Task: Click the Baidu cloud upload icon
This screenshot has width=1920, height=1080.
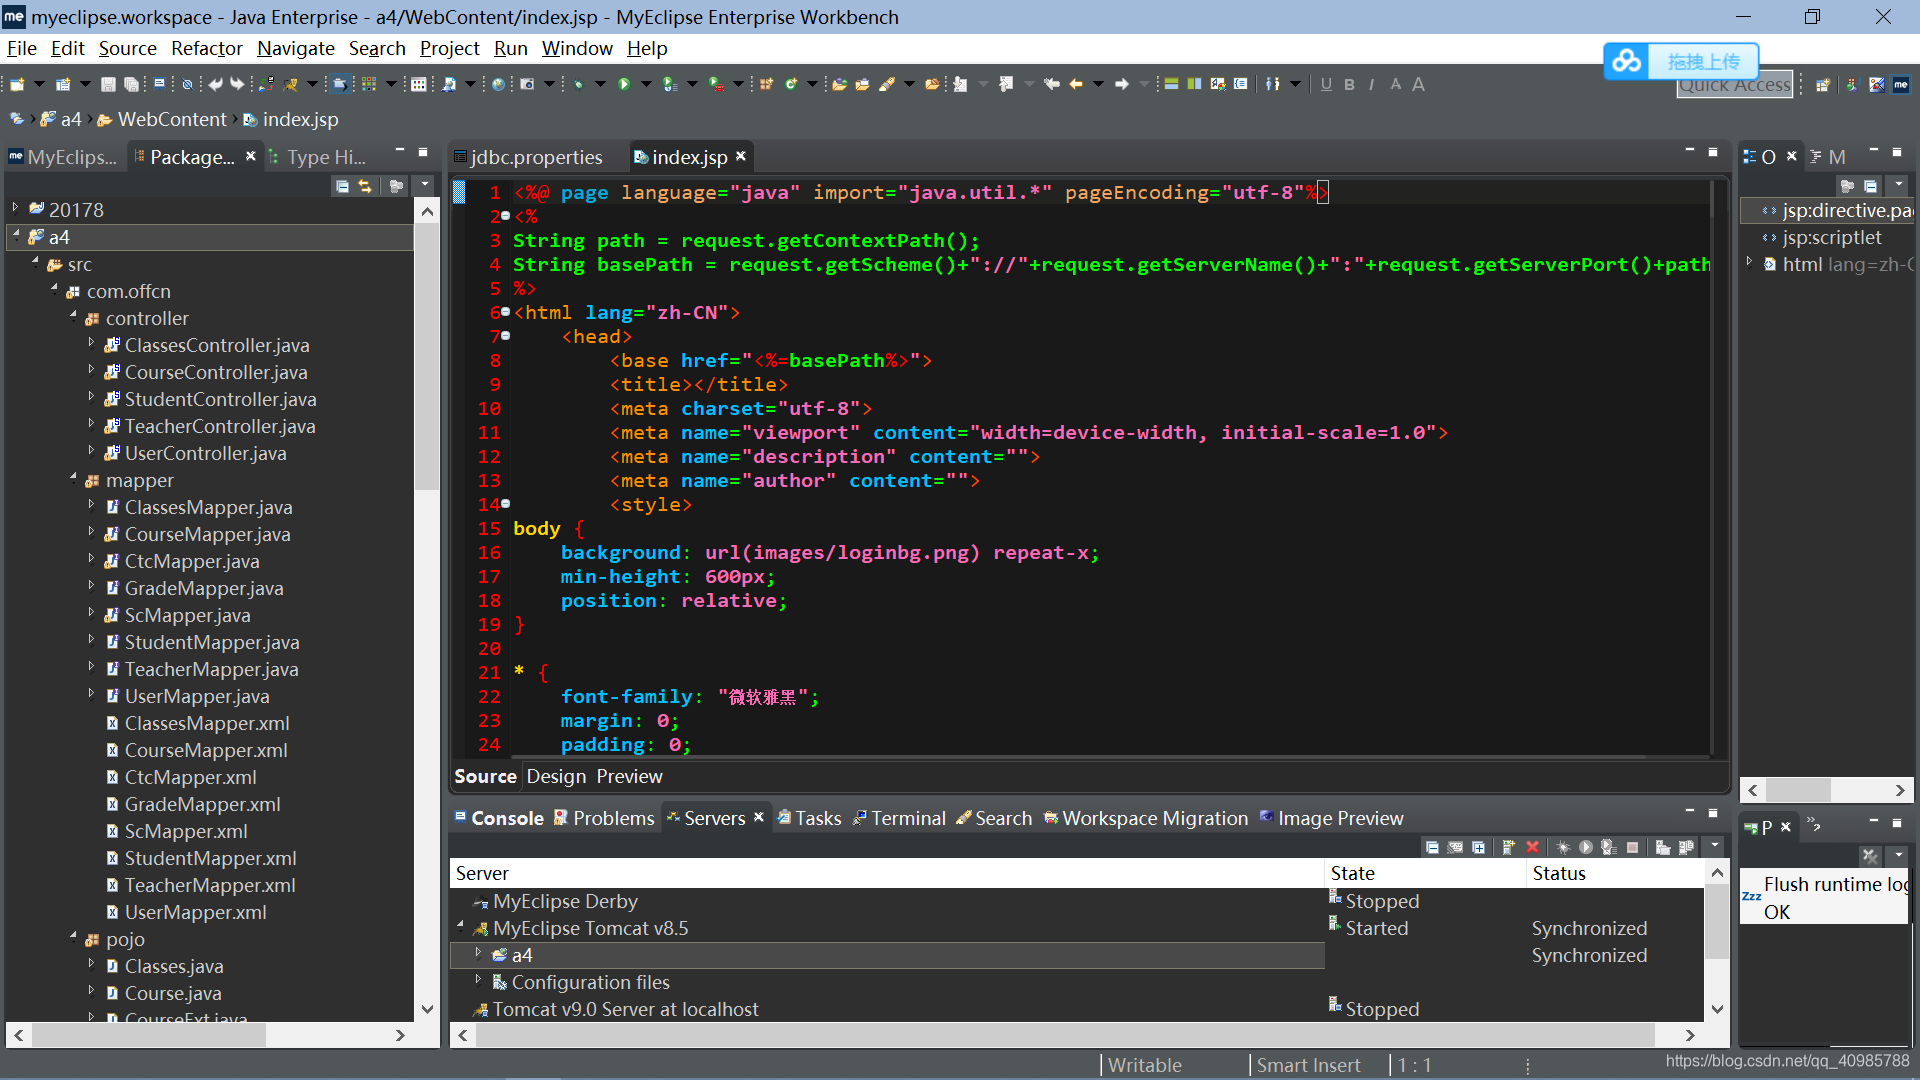Action: click(x=1626, y=61)
